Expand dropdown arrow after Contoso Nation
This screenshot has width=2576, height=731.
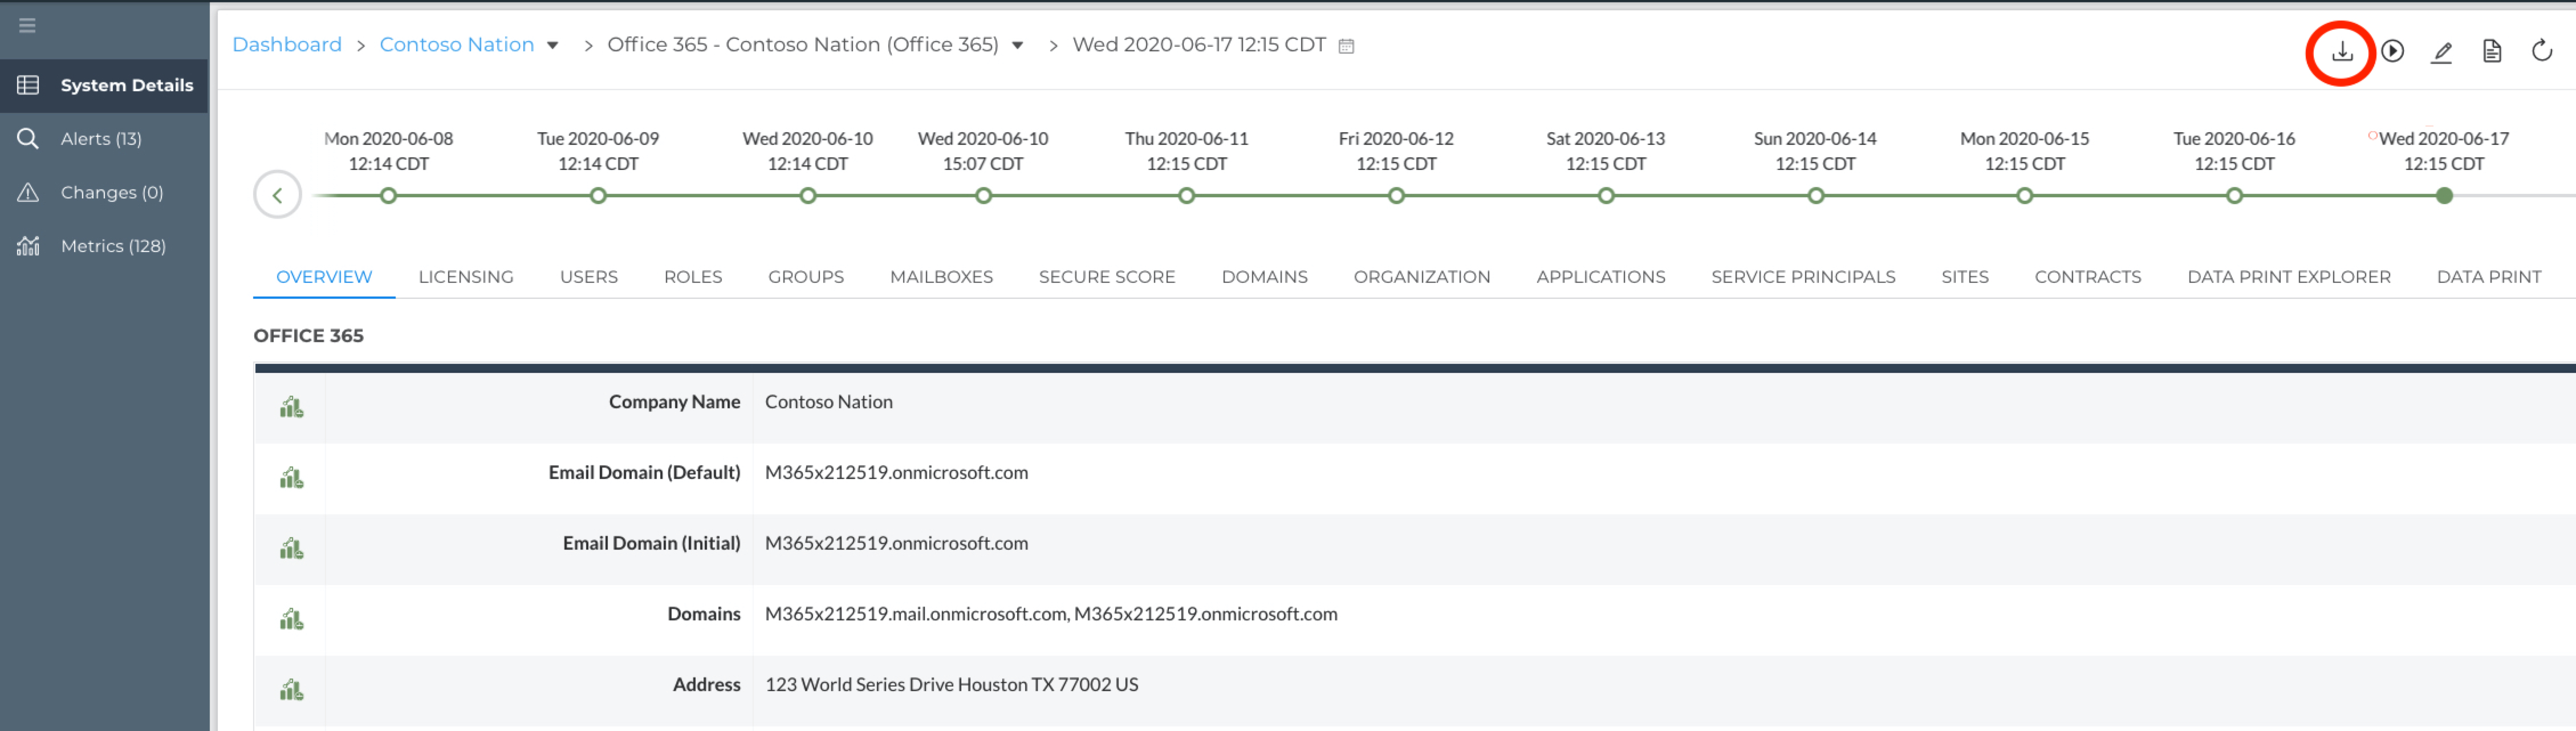click(x=552, y=46)
